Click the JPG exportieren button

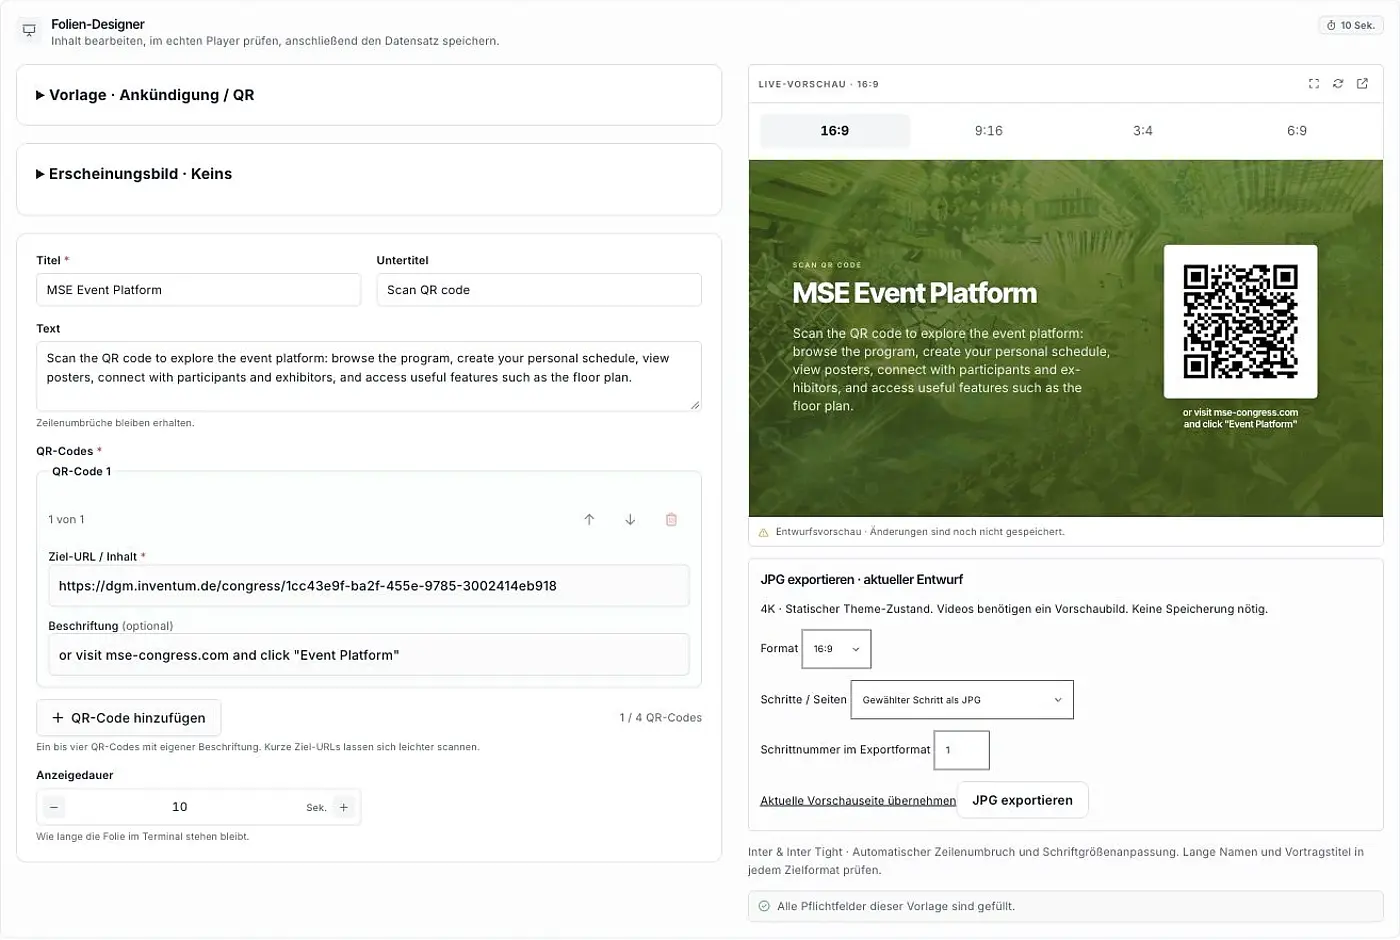(1022, 801)
